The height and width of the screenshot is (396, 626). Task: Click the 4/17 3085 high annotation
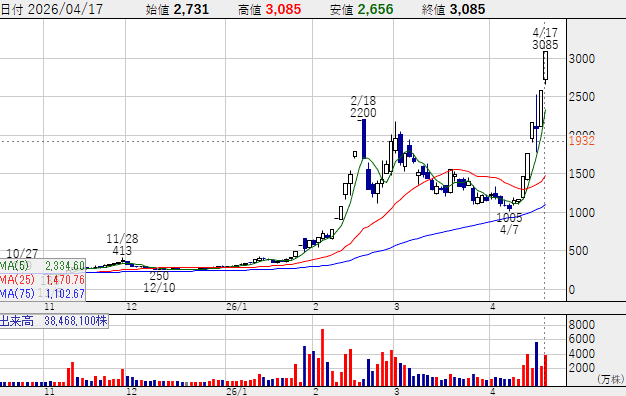(545, 39)
